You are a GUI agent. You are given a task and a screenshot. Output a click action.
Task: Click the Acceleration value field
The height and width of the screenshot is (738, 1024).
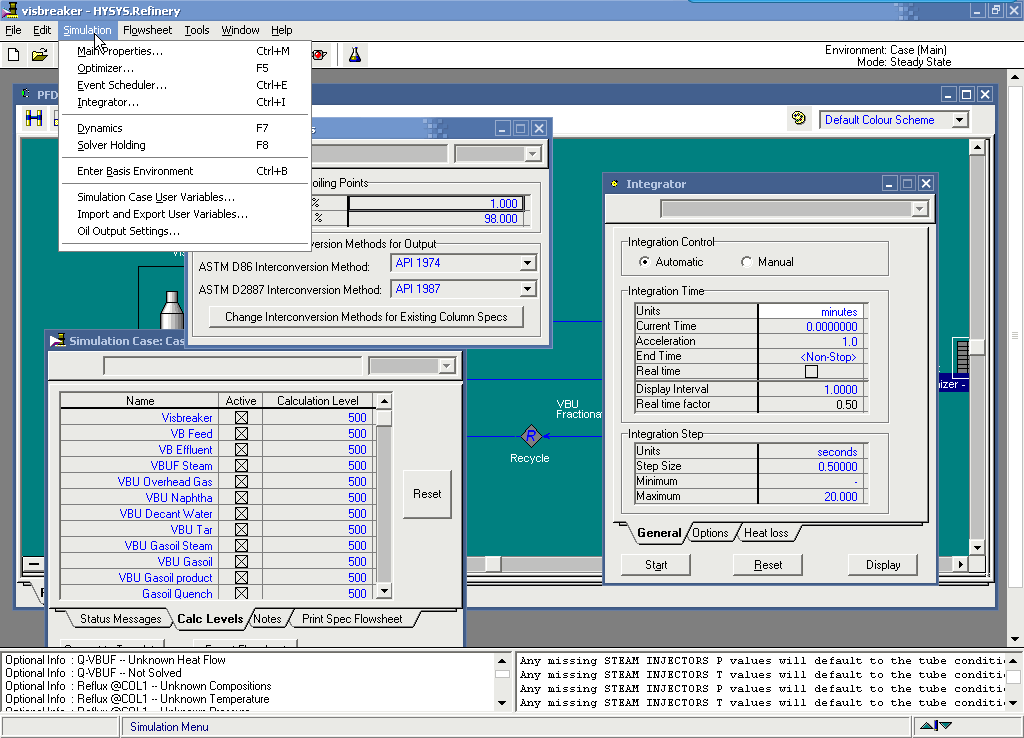click(x=812, y=342)
